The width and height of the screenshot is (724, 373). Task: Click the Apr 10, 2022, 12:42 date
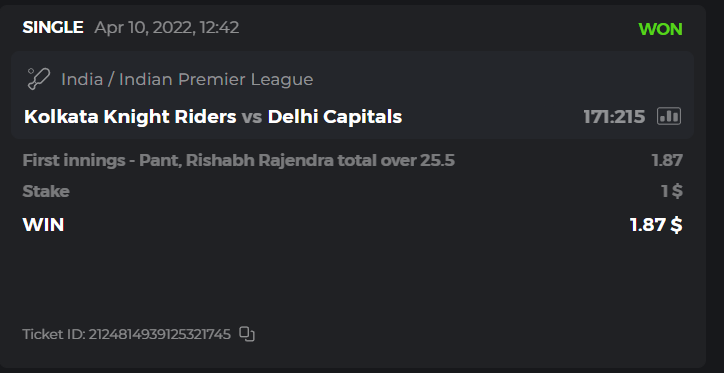(x=167, y=28)
